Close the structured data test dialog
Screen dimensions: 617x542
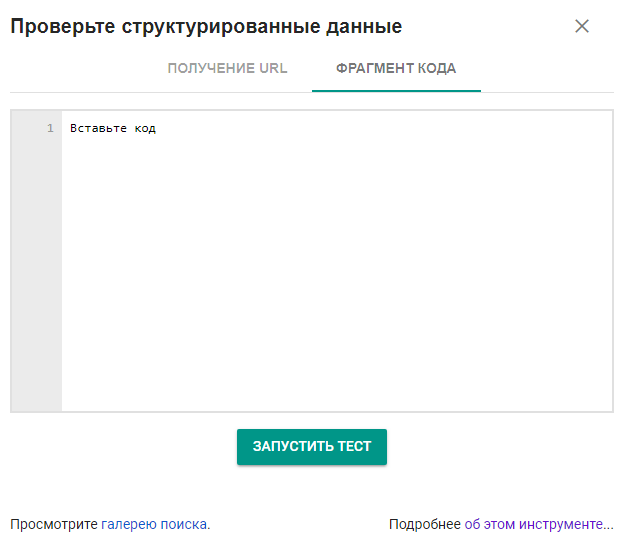coord(582,26)
